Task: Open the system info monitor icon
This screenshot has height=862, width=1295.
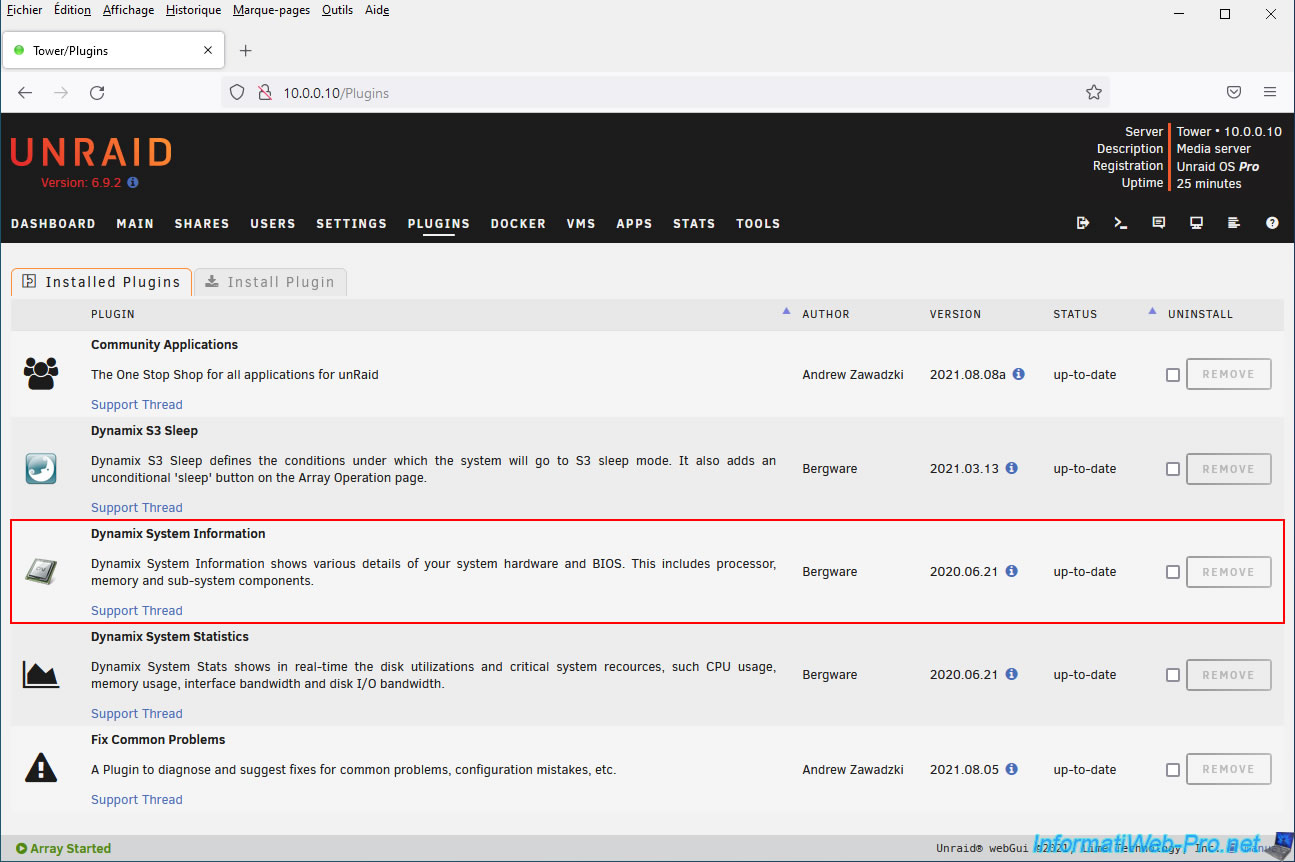Action: 1196,223
